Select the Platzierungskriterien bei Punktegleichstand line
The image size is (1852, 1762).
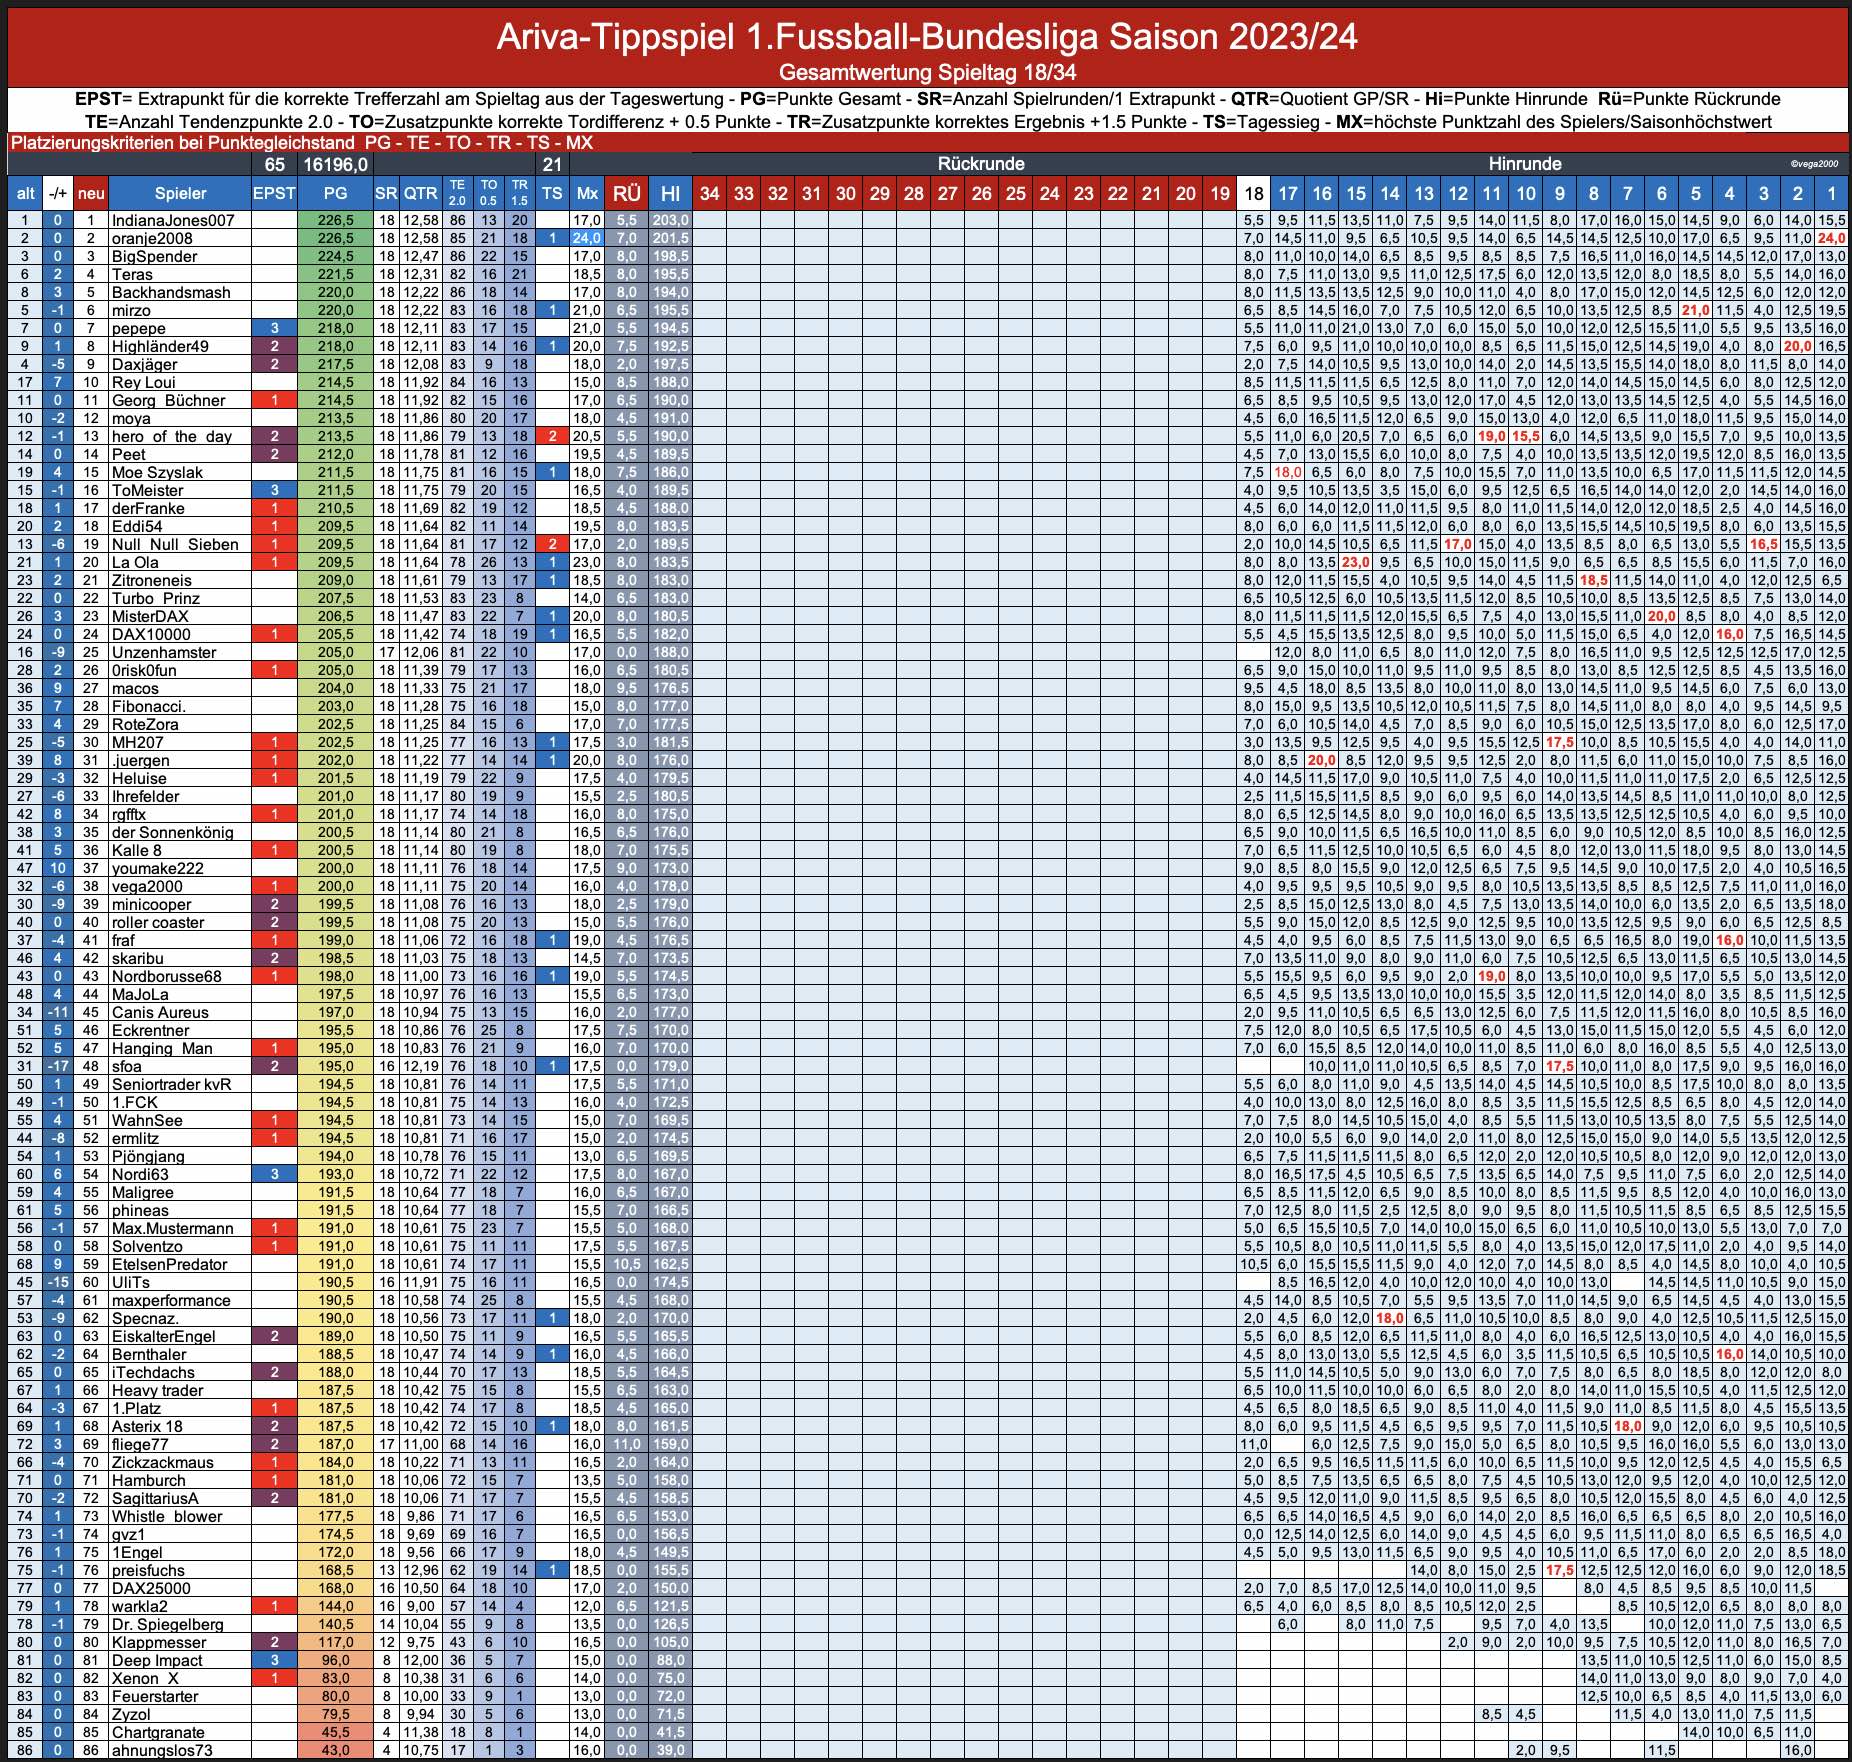coord(302,142)
